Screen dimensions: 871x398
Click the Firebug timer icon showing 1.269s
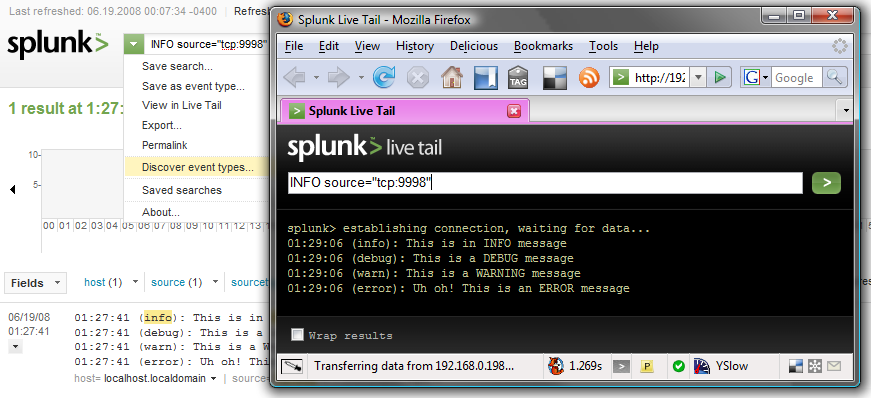coord(556,366)
